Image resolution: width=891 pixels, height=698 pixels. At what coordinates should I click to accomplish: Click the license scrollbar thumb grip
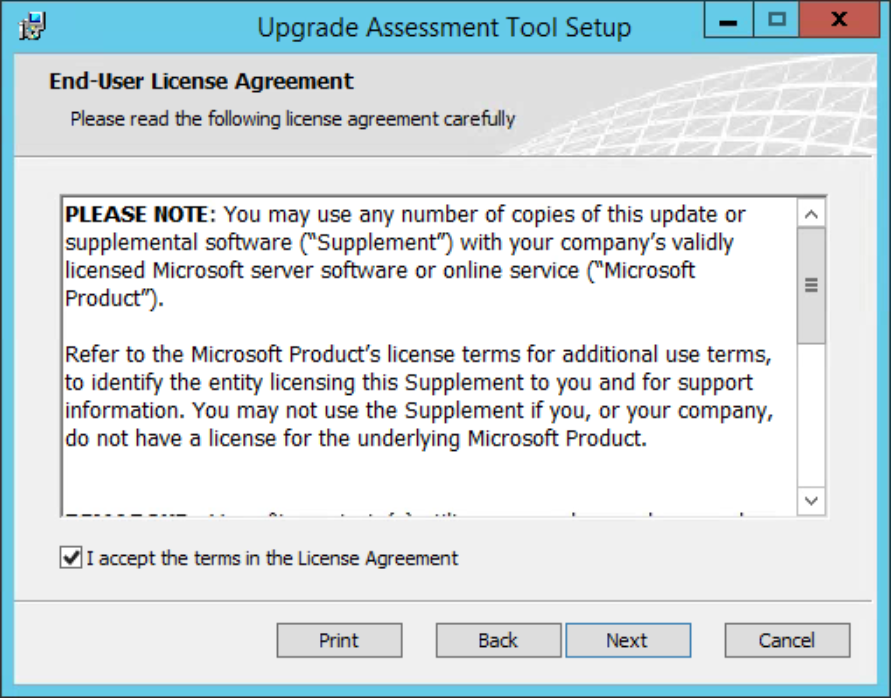tap(811, 285)
